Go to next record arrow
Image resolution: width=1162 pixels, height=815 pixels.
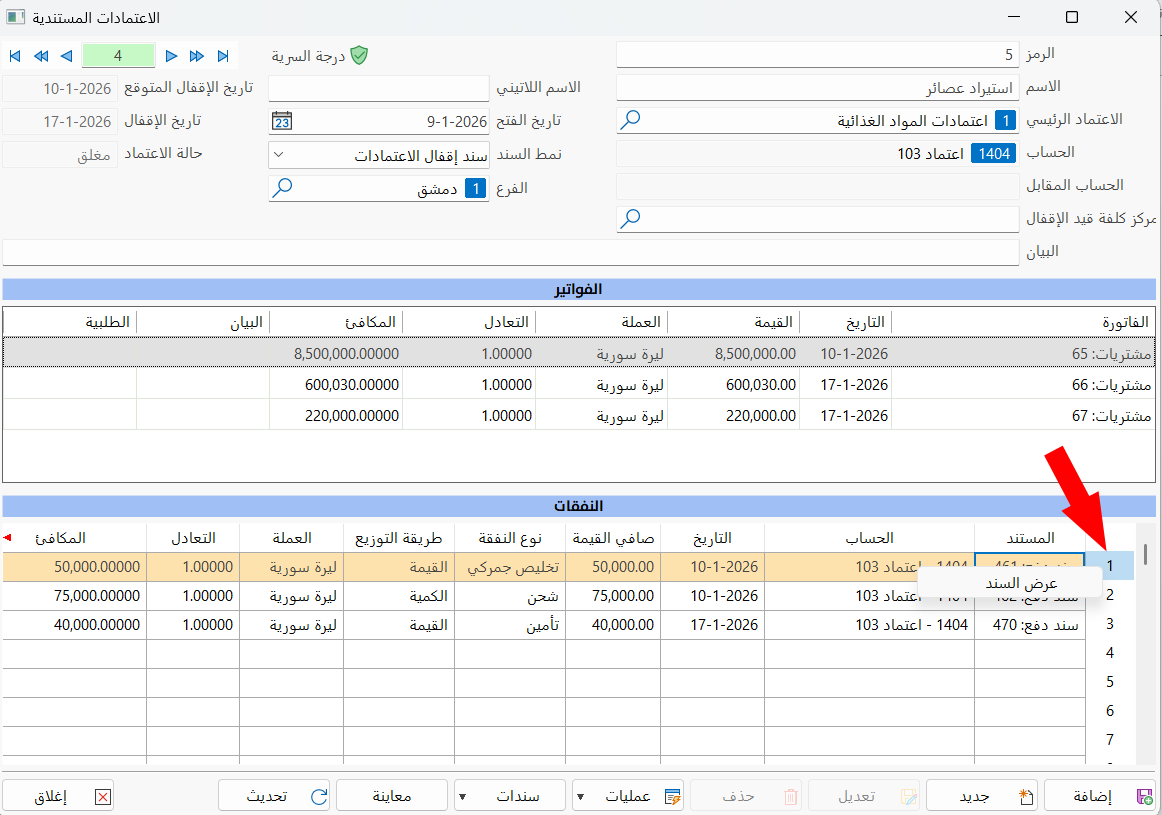(171, 56)
